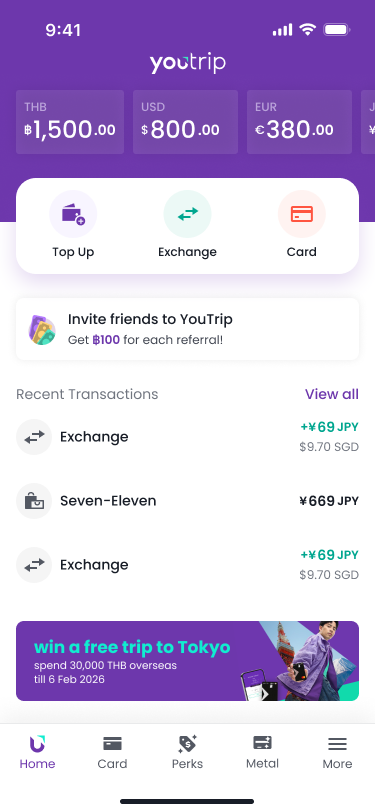Viewport: 375px width, 812px height.
Task: Tap the Top Up wallet icon
Action: coord(73,214)
